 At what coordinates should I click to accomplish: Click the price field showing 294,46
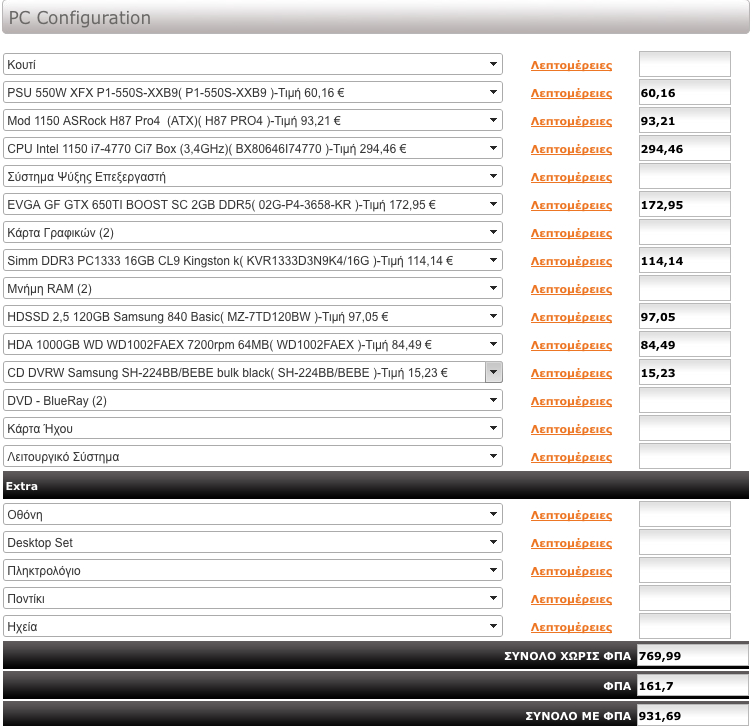(684, 148)
